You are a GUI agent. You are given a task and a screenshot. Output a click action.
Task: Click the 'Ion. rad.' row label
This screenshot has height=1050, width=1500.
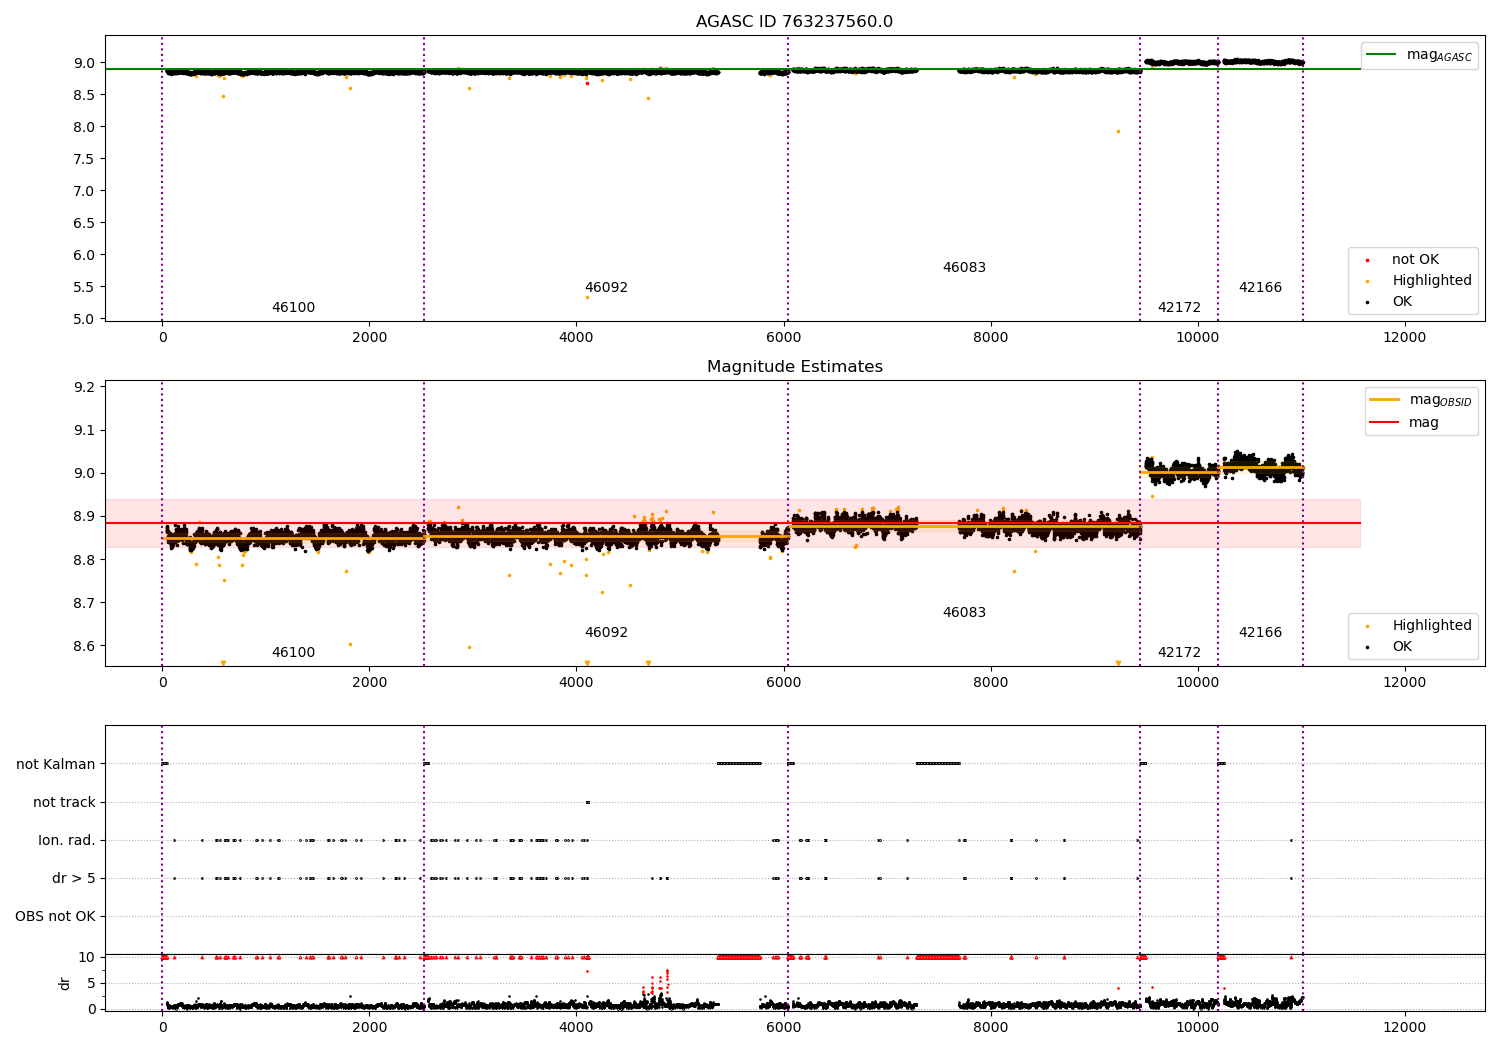67,840
